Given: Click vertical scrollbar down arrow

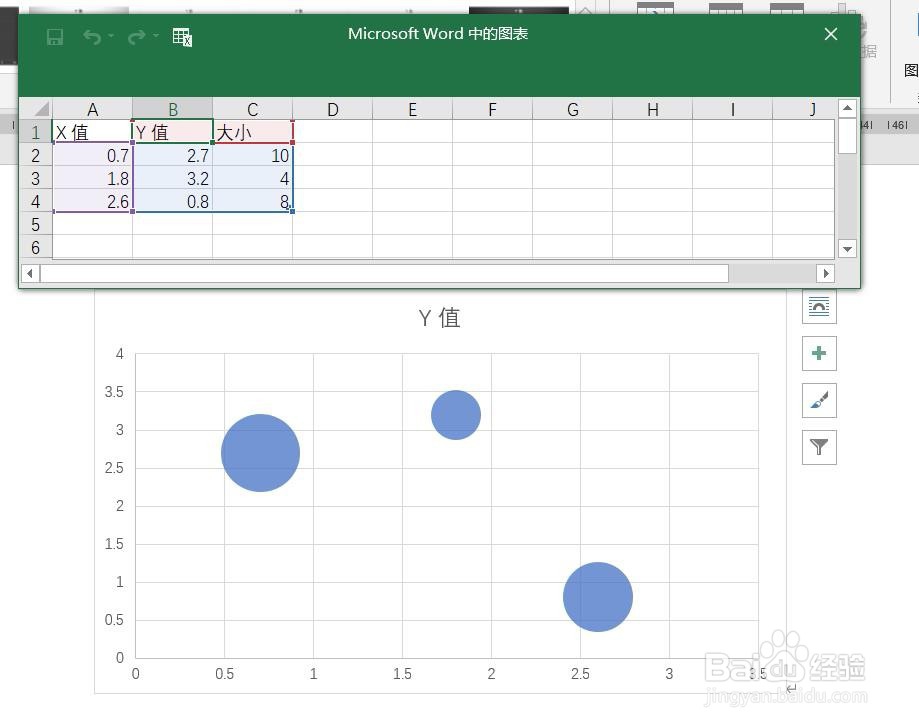Looking at the screenshot, I should pos(847,249).
